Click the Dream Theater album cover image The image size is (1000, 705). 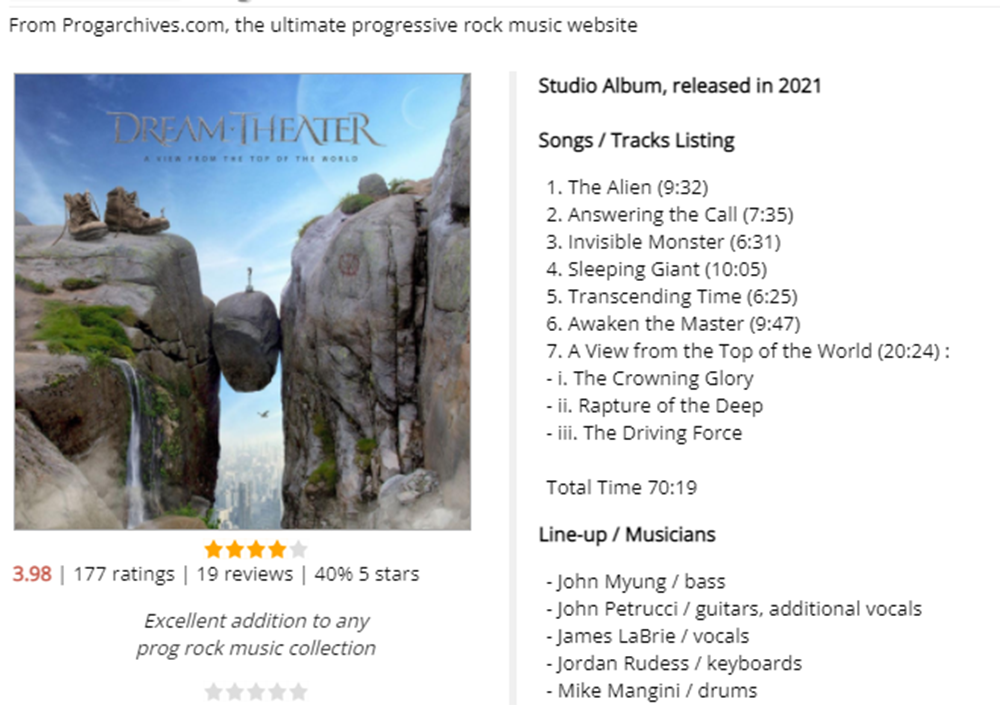point(242,301)
